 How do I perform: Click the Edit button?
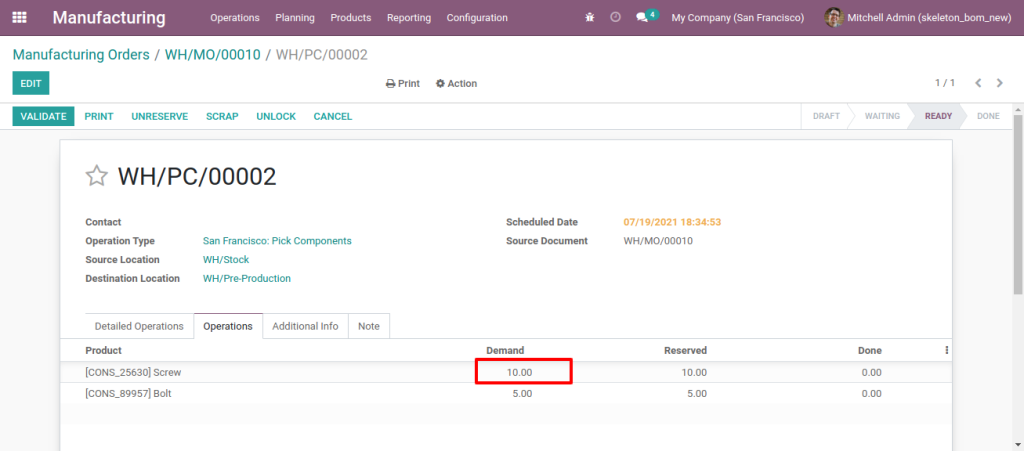tap(30, 84)
